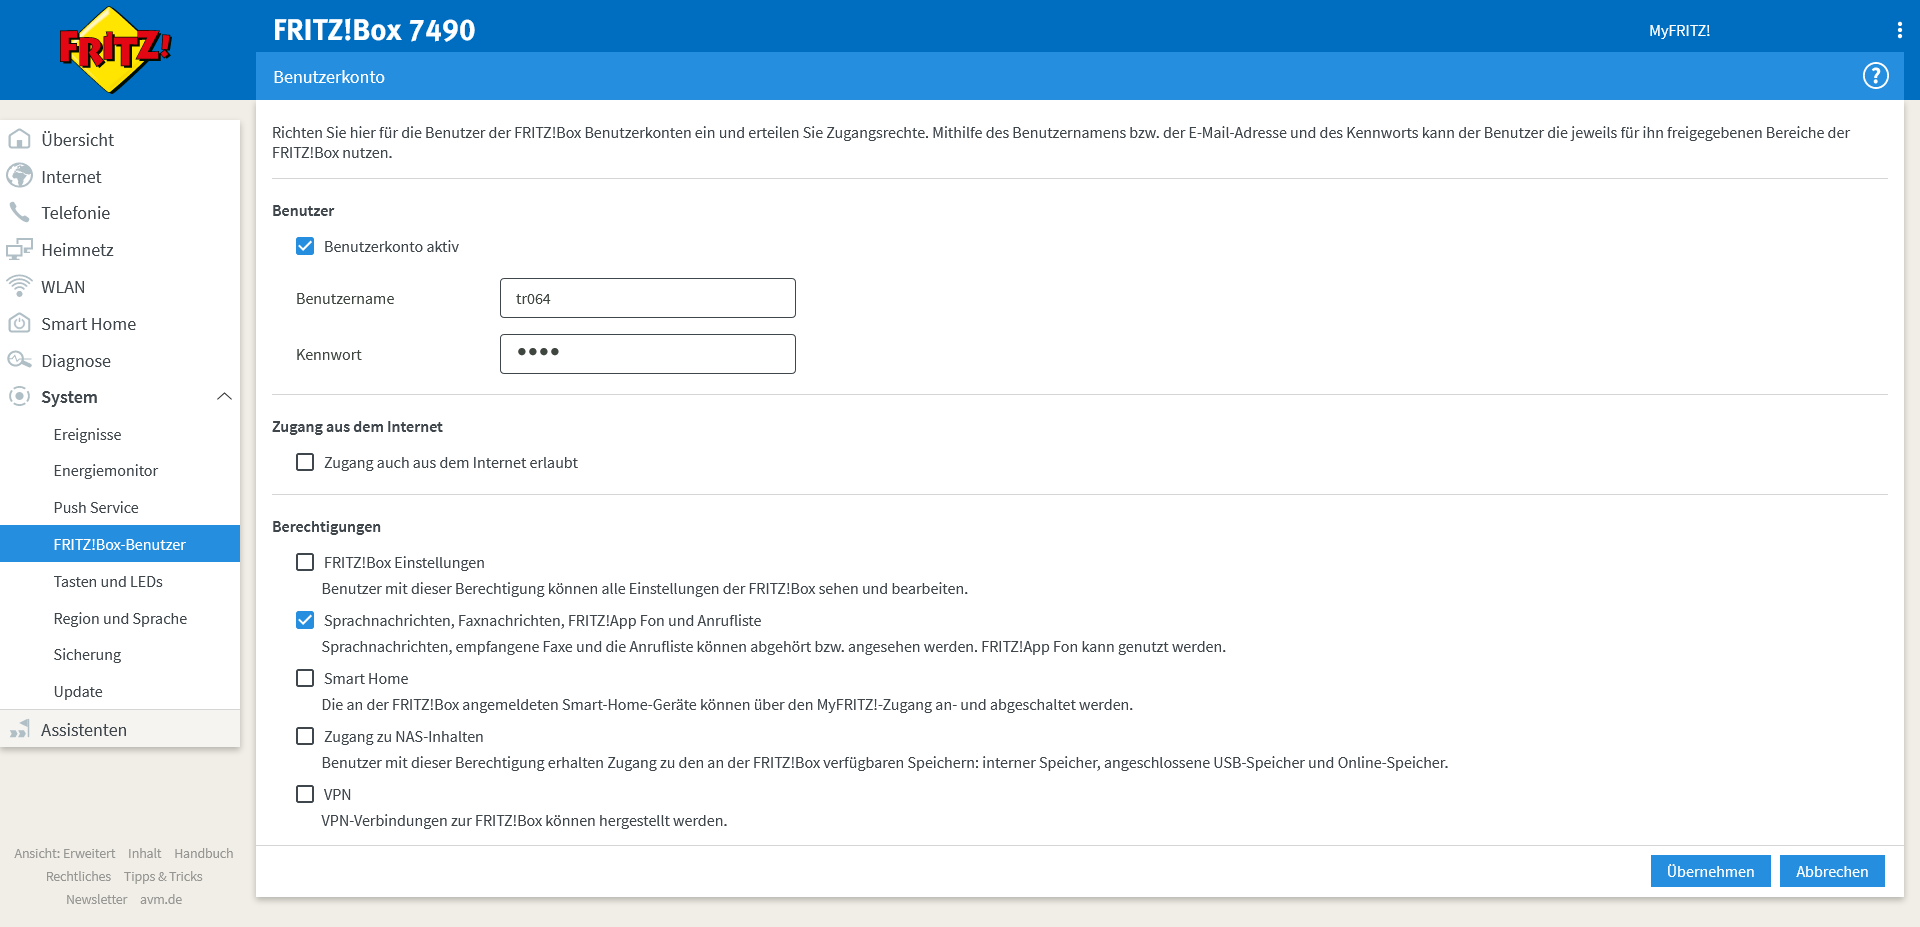
Task: Uncheck Sprachnachrichten, Faxnachrichten permission
Action: point(305,620)
